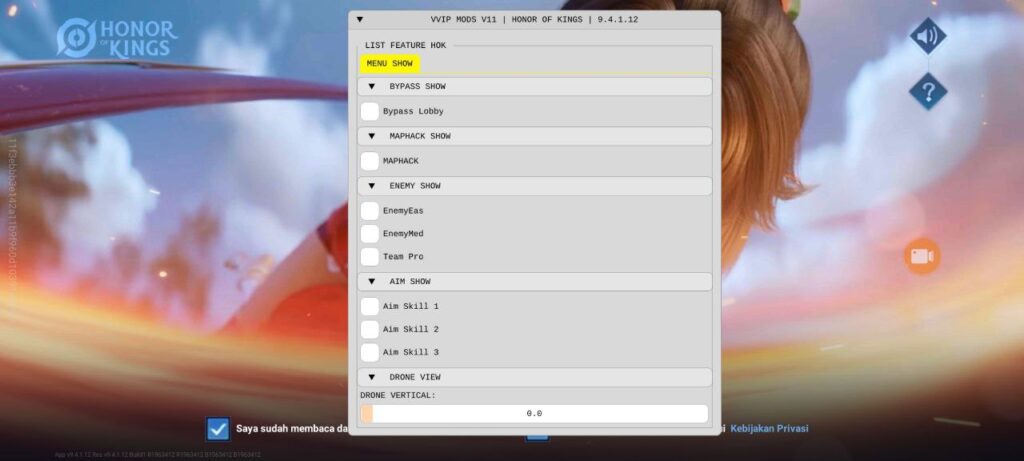Image resolution: width=1024 pixels, height=461 pixels.
Task: Check the EnemyEas checkbox
Action: [x=370, y=211]
